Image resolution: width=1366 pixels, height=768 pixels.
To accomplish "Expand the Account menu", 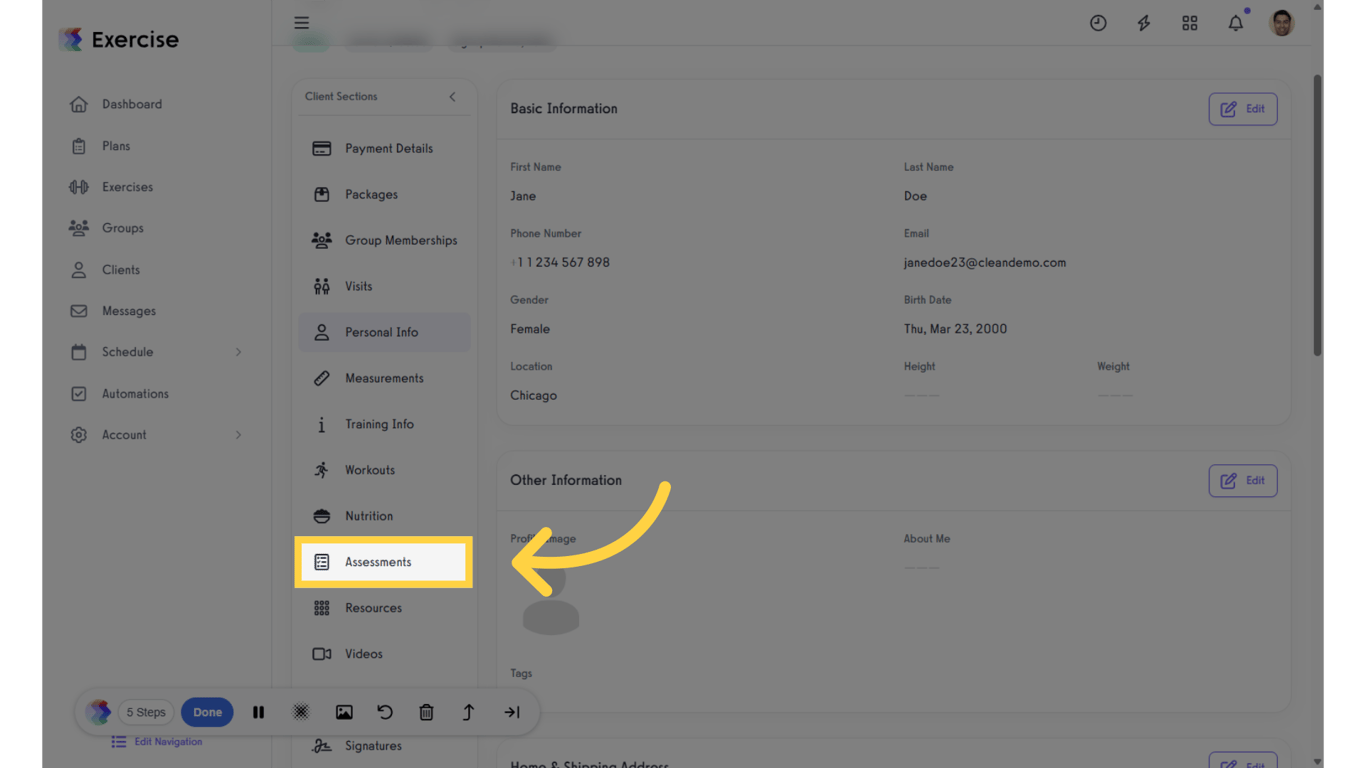I will (124, 434).
